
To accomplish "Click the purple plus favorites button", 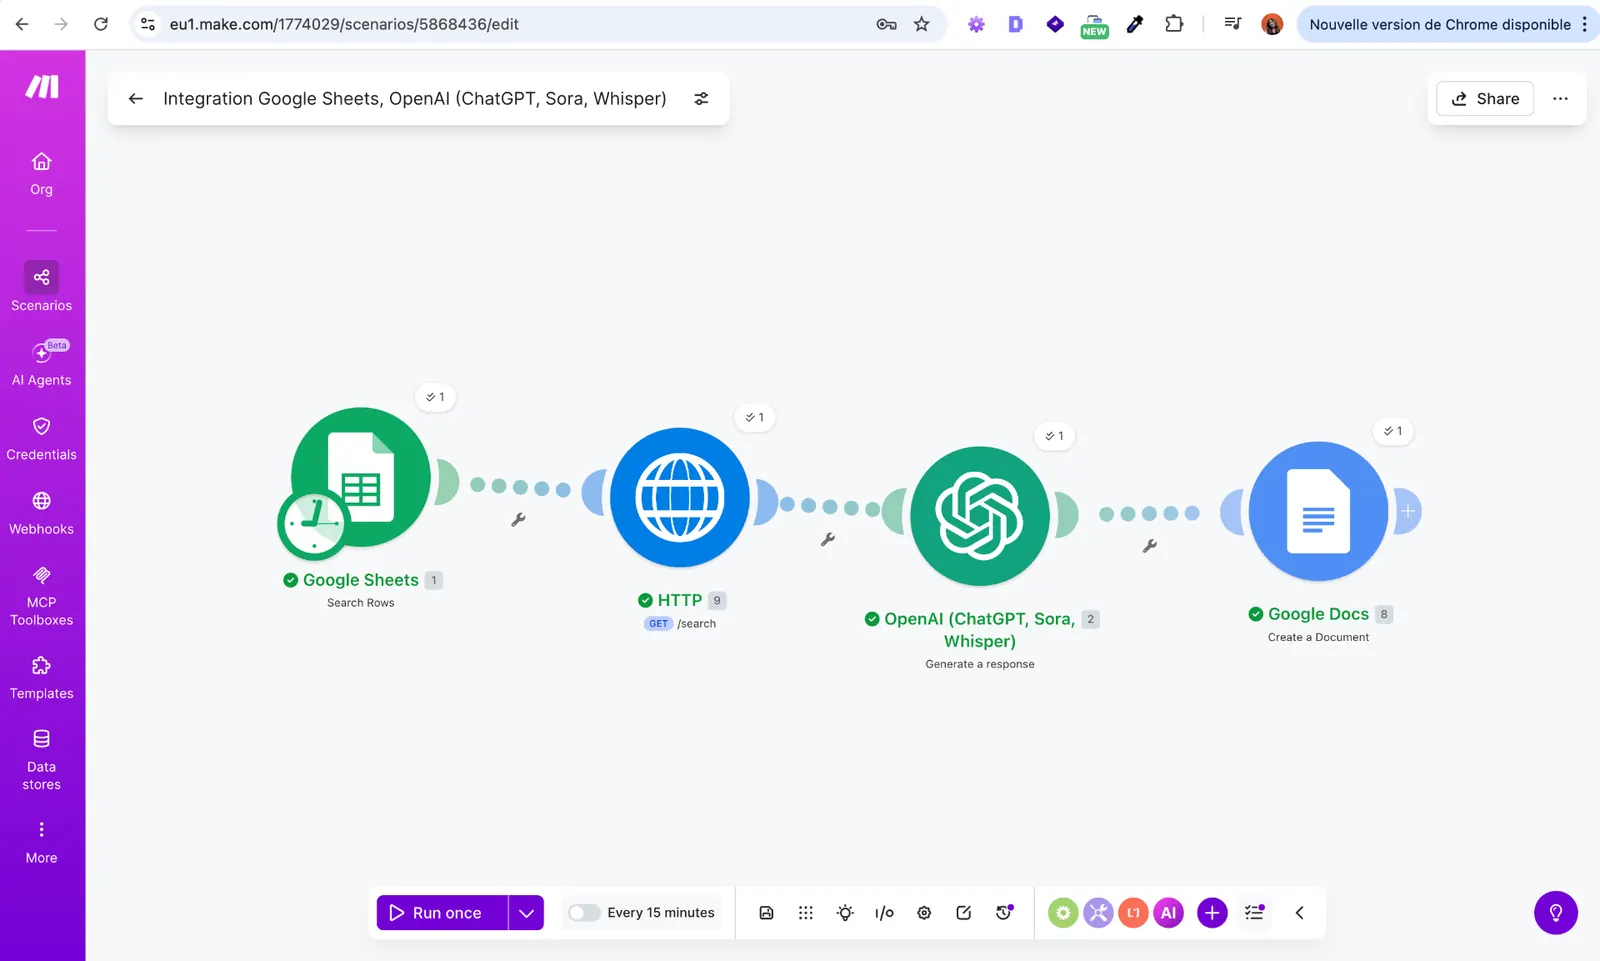I will click(1212, 912).
